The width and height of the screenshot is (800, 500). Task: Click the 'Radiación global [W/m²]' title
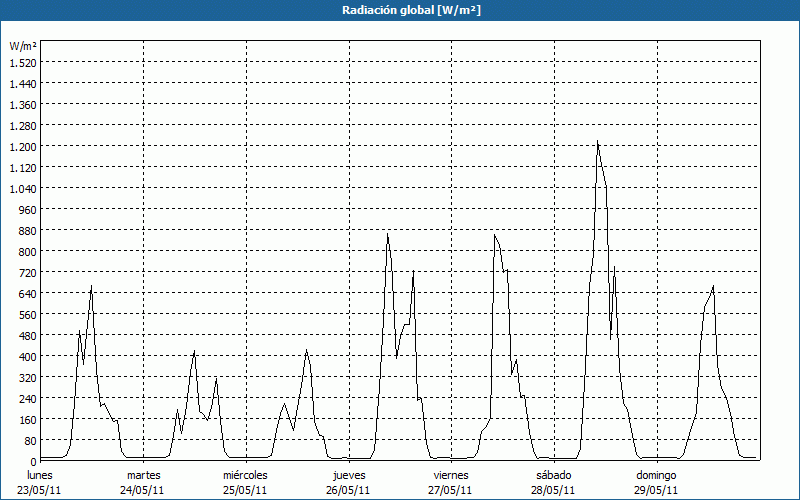pyautogui.click(x=411, y=10)
